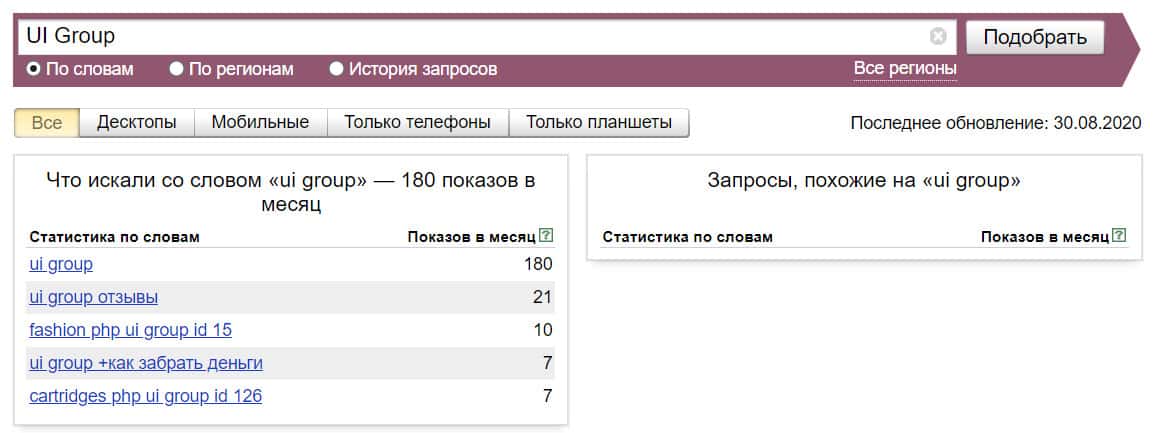1159x433 pixels.
Task: Clear the search field with the X icon
Action: point(938,37)
